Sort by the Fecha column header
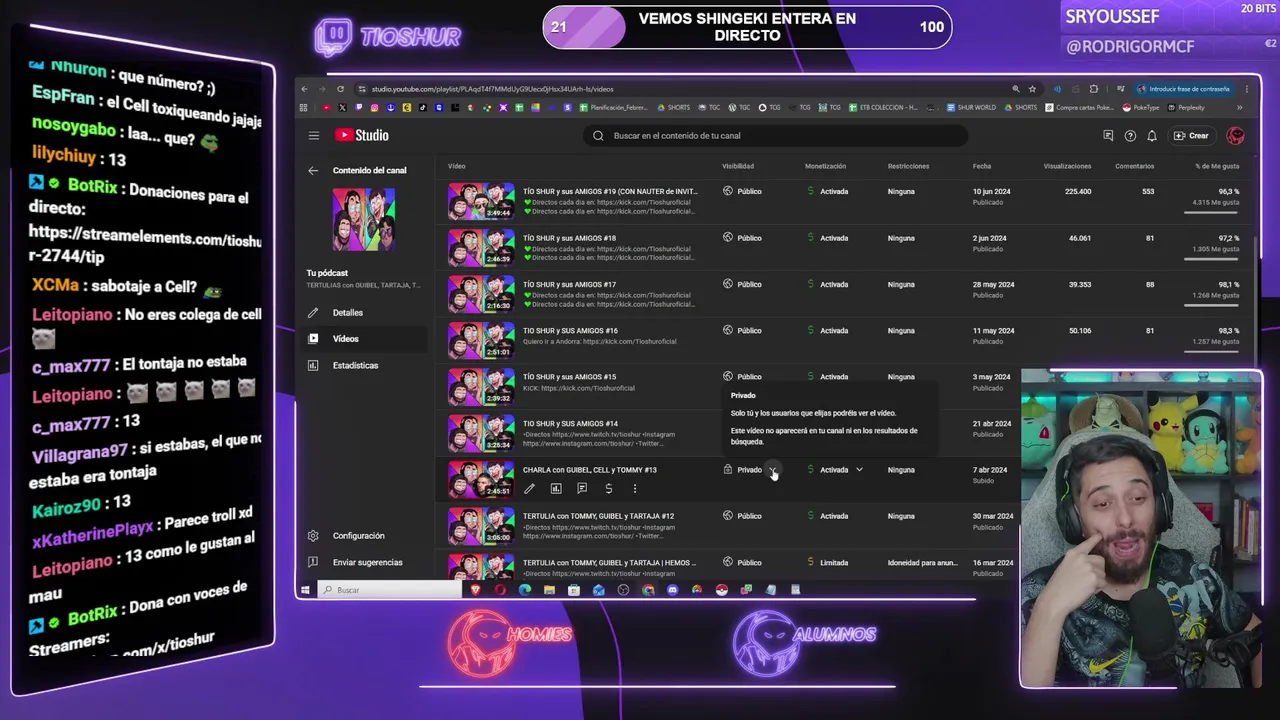The height and width of the screenshot is (720, 1280). pyautogui.click(x=982, y=166)
